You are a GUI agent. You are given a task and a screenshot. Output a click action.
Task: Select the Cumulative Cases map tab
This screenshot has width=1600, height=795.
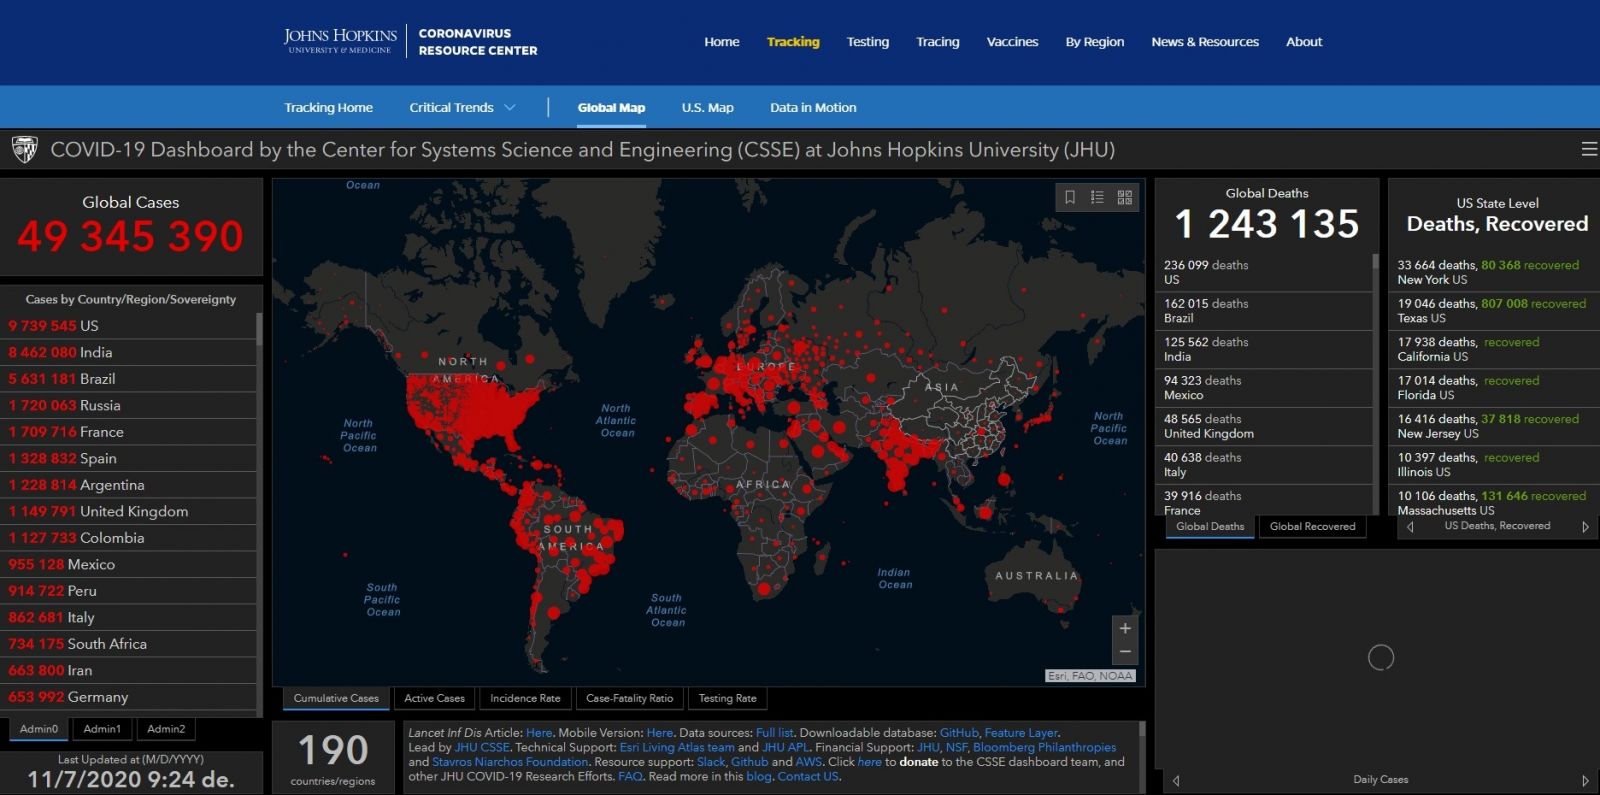336,698
